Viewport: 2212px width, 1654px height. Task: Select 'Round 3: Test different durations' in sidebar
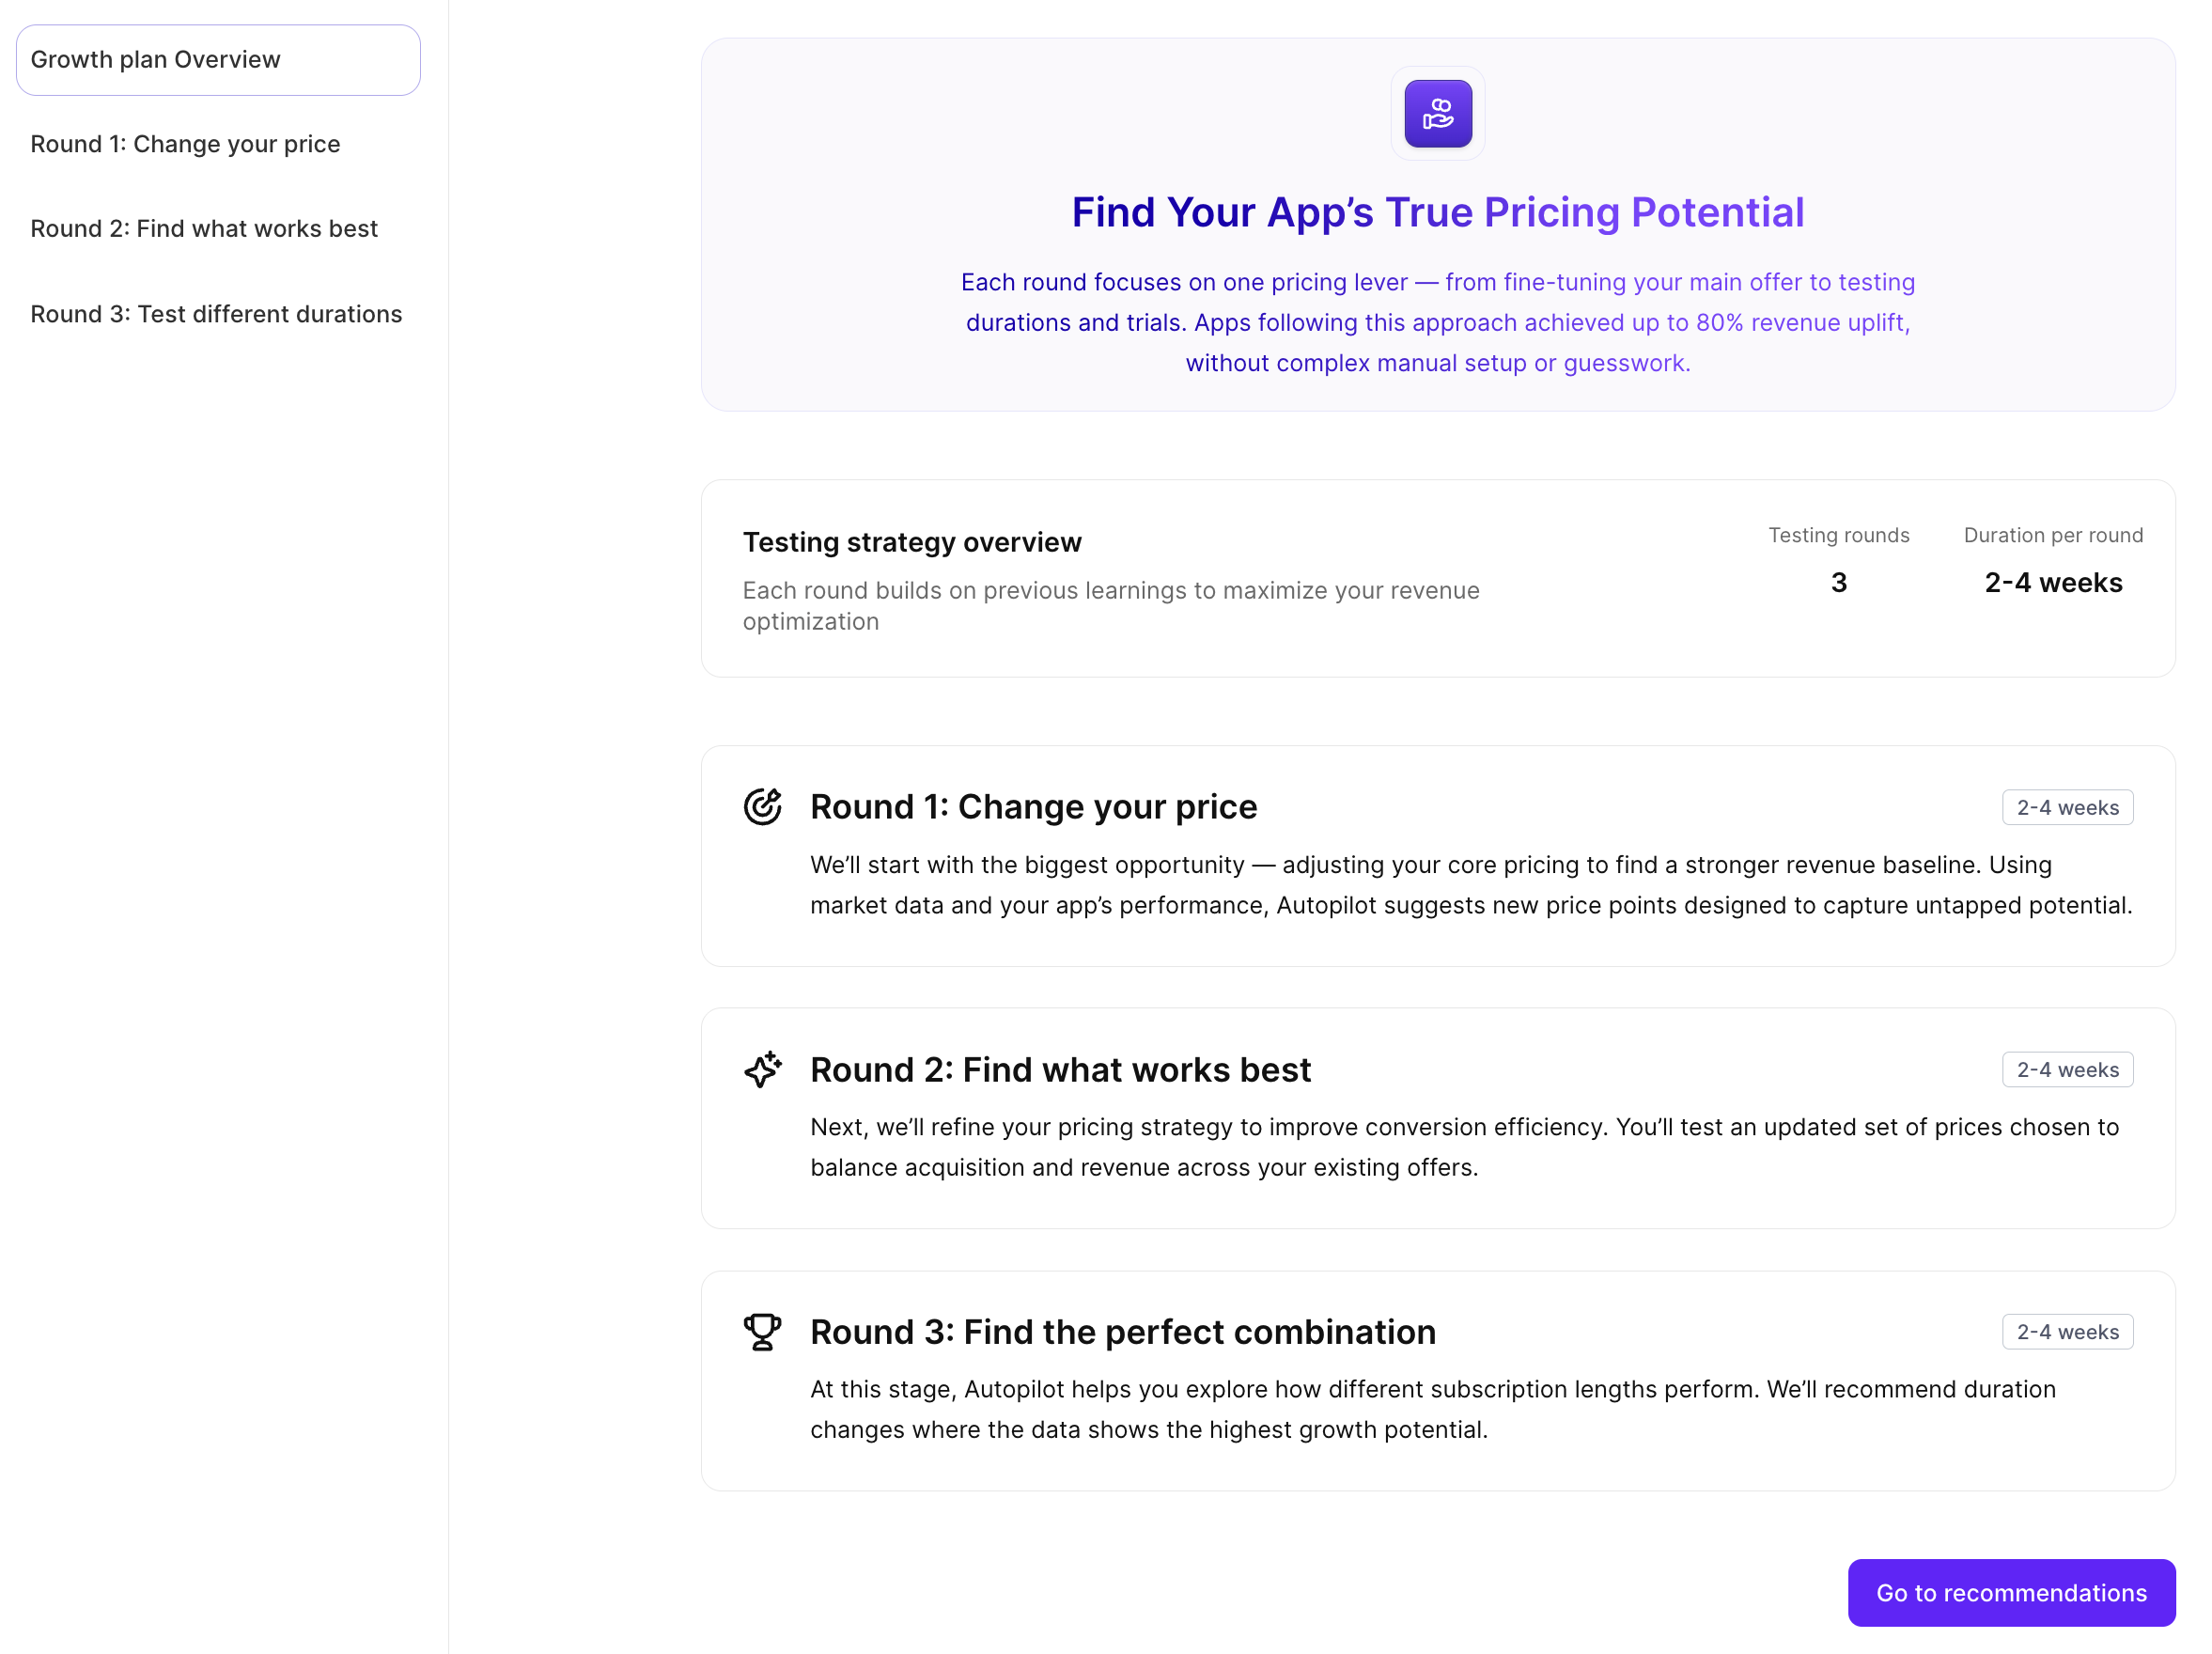click(216, 313)
